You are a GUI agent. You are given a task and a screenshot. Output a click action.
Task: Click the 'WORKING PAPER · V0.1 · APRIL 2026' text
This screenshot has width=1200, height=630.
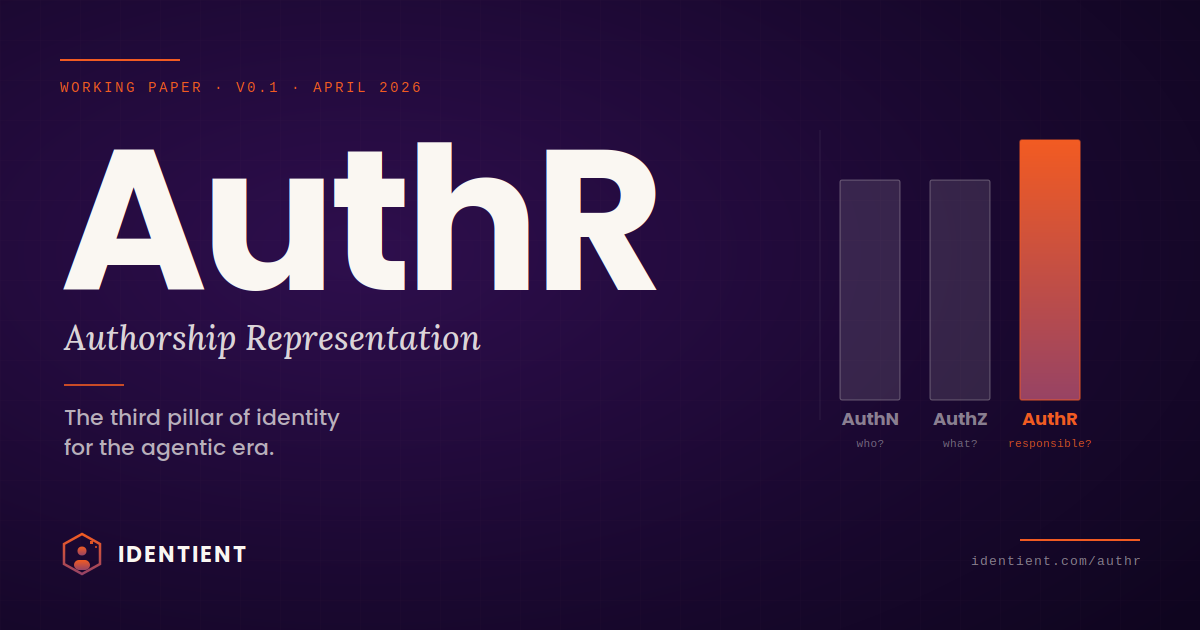(x=241, y=88)
